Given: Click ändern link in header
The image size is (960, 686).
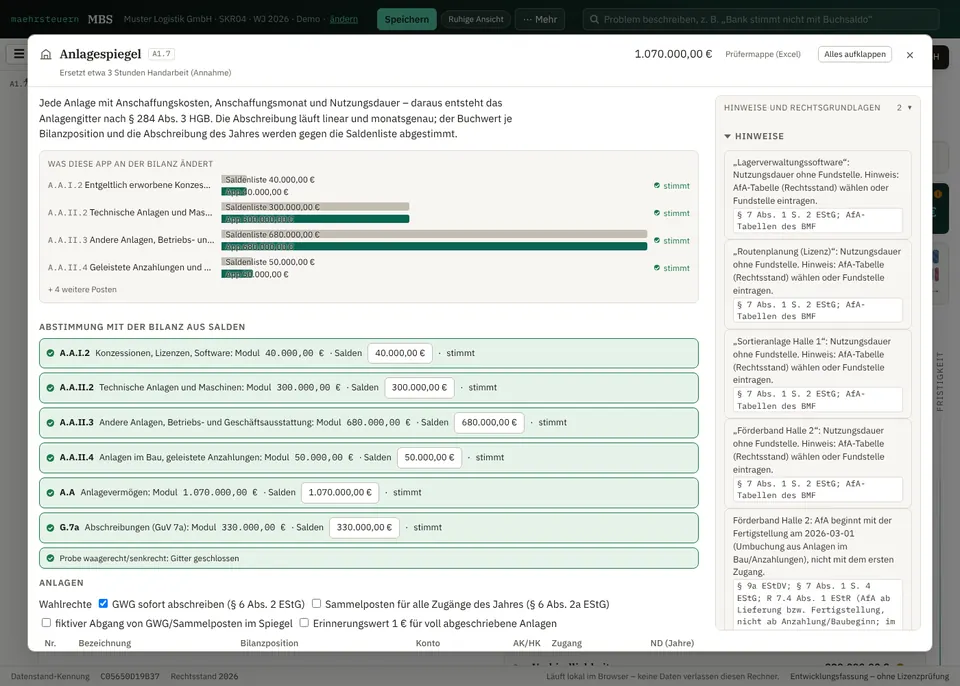Looking at the screenshot, I should 343,19.
